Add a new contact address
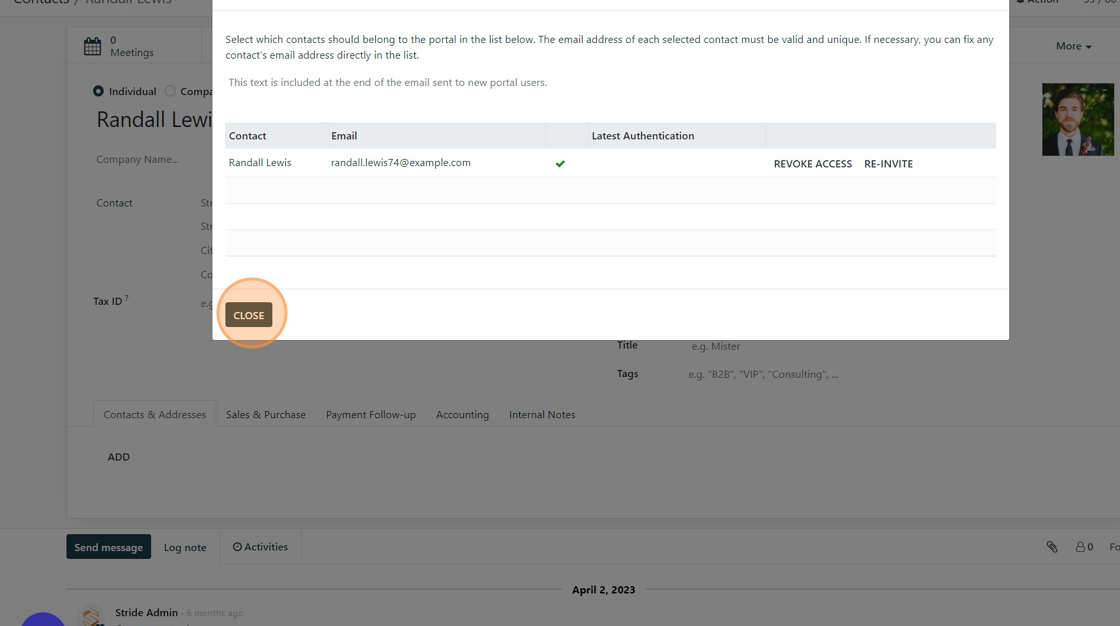Viewport: 1120px width, 626px height. (119, 457)
